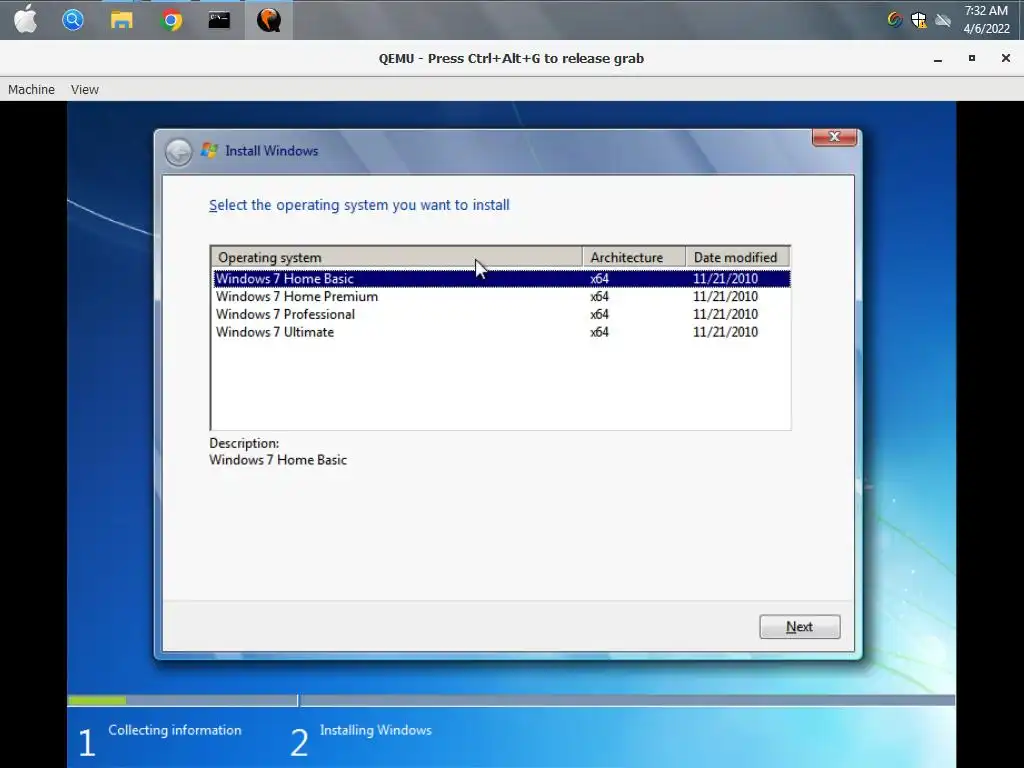Select Windows 7 Home Premium row
The image size is (1024, 768).
pos(502,296)
